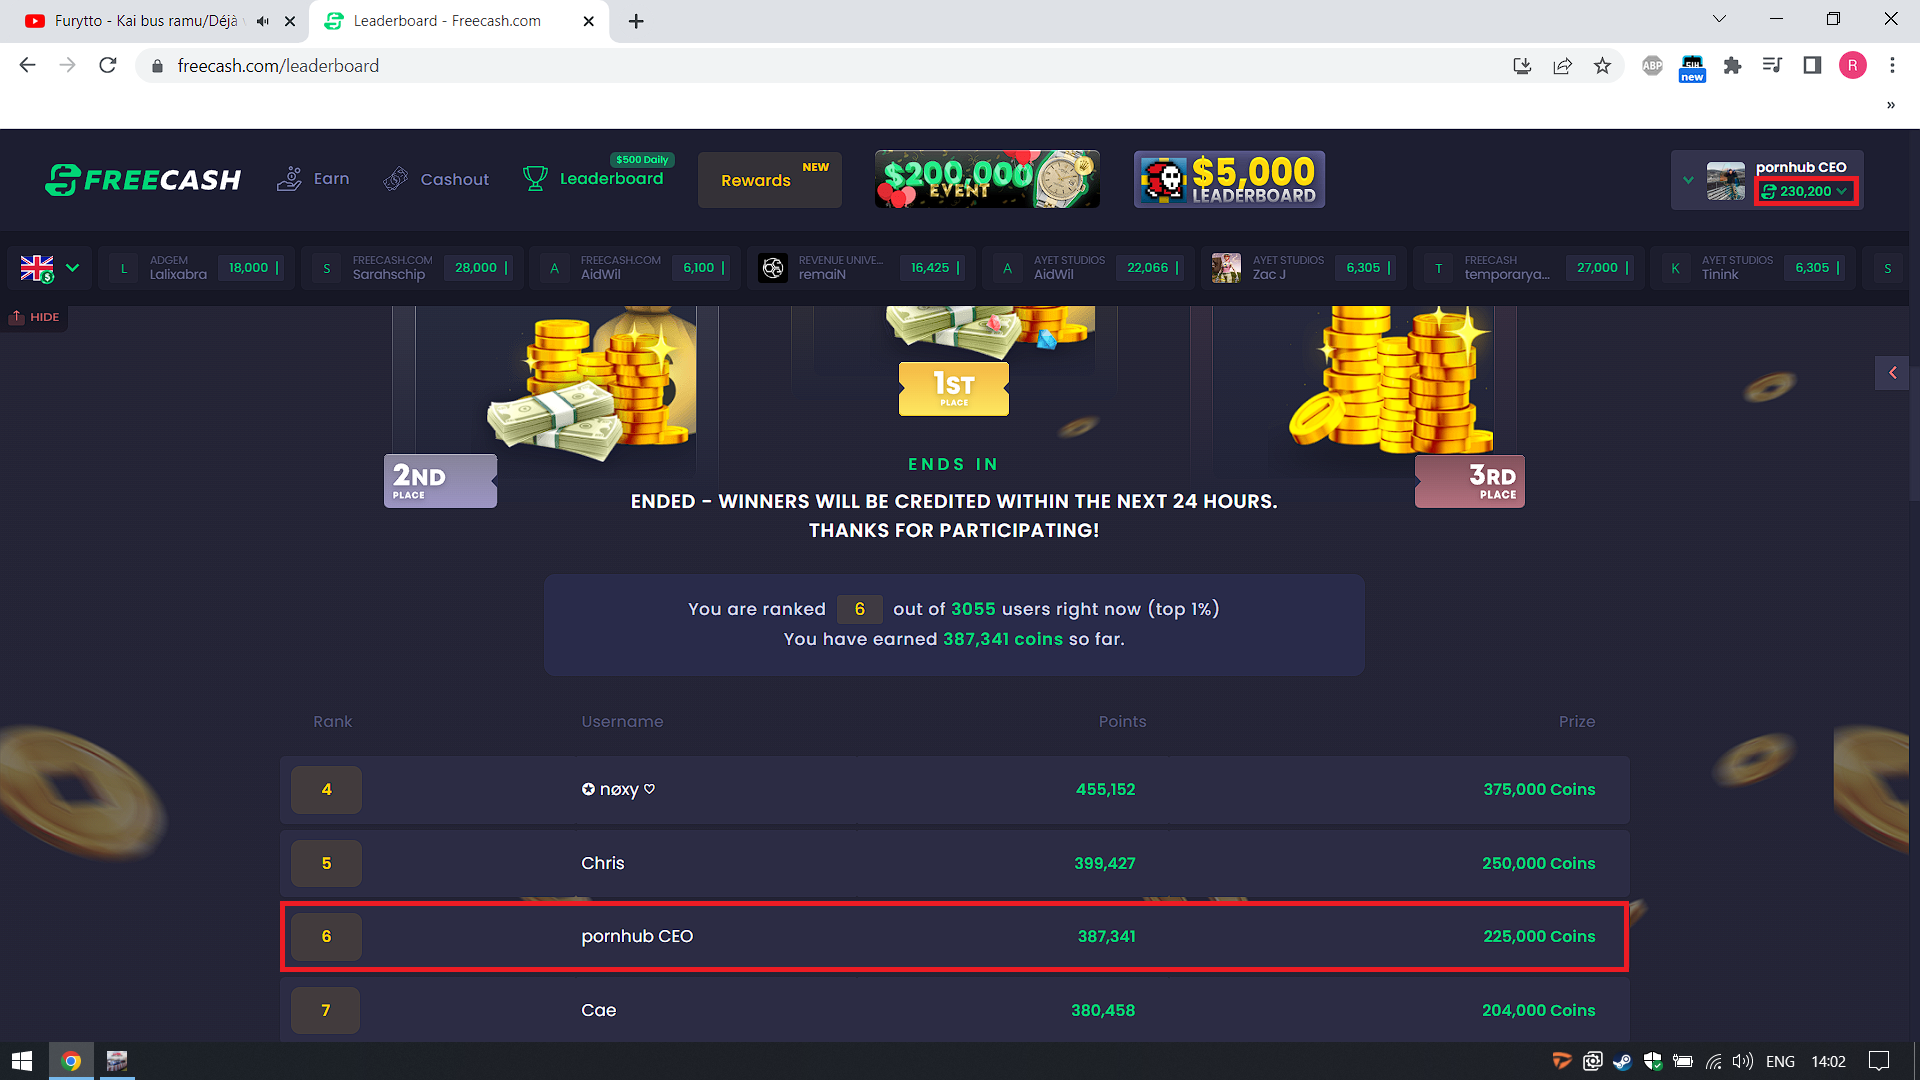This screenshot has width=1920, height=1080.
Task: Open the $200,000 Event banner
Action: [x=987, y=179]
